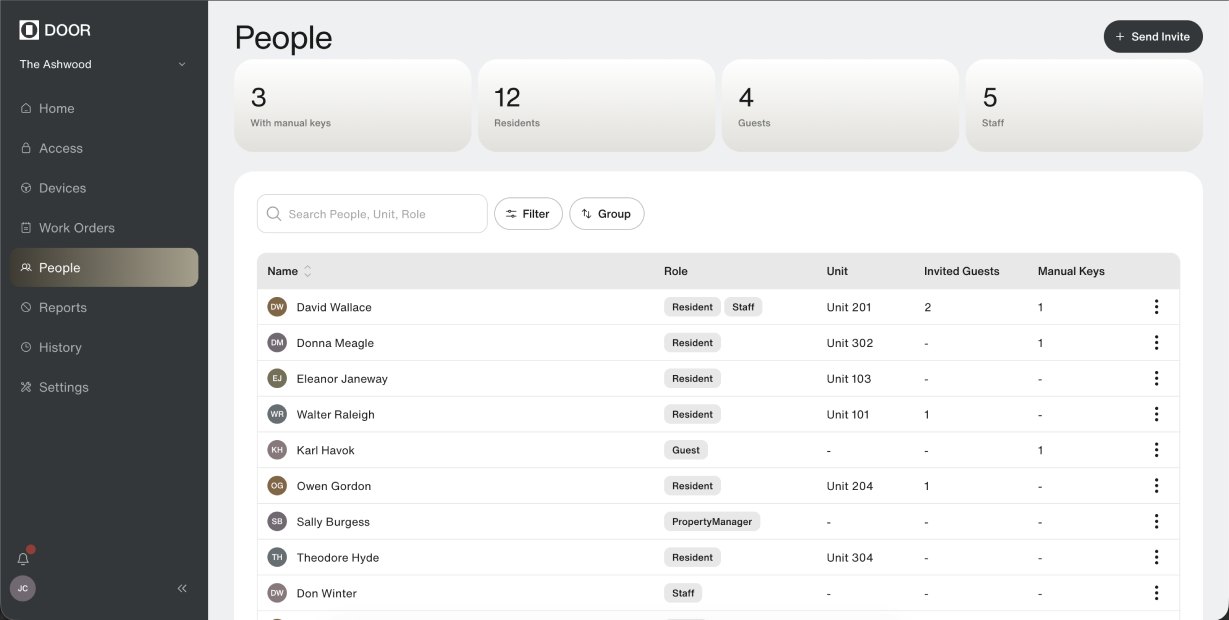
Task: Open the History page
Action: pos(104,348)
